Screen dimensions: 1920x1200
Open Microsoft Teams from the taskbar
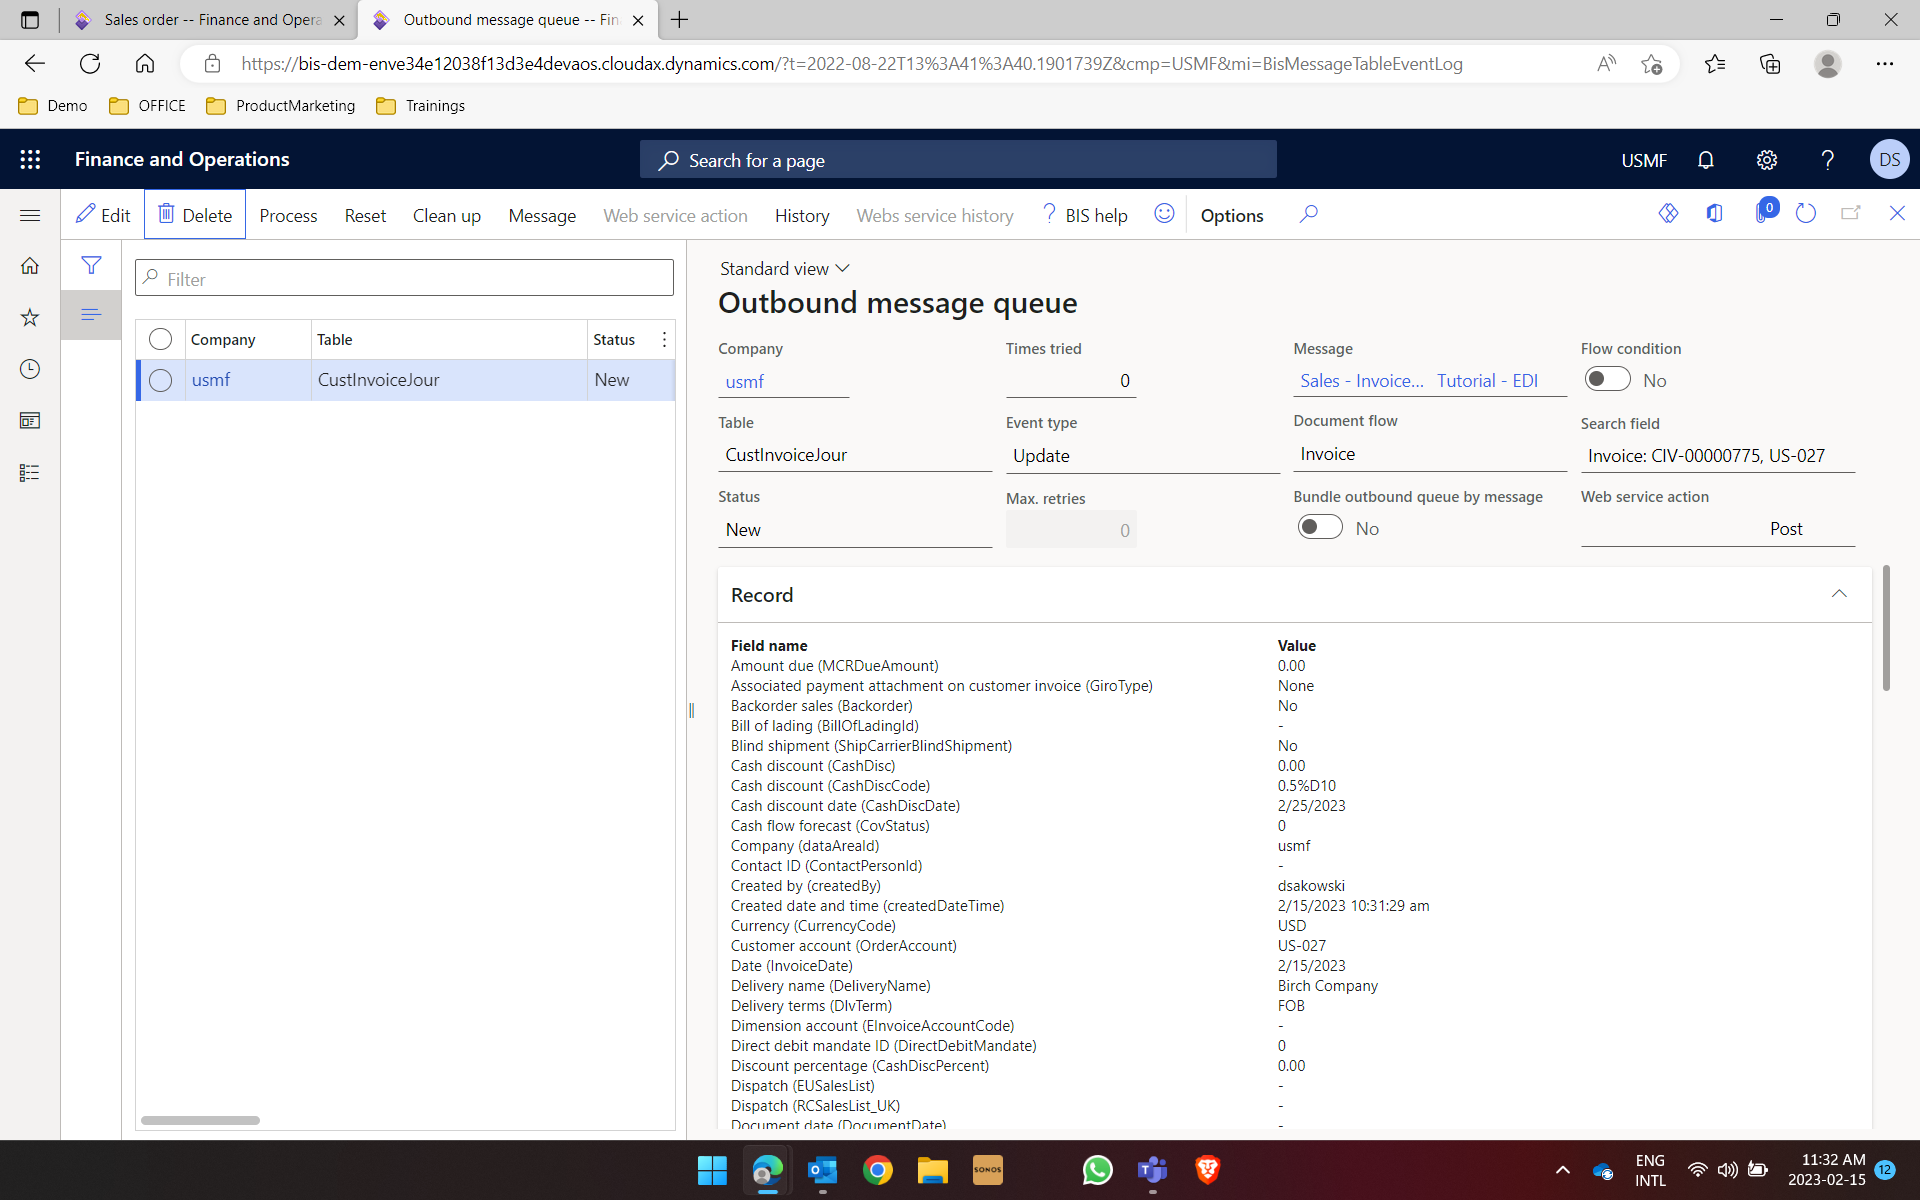[1152, 1170]
